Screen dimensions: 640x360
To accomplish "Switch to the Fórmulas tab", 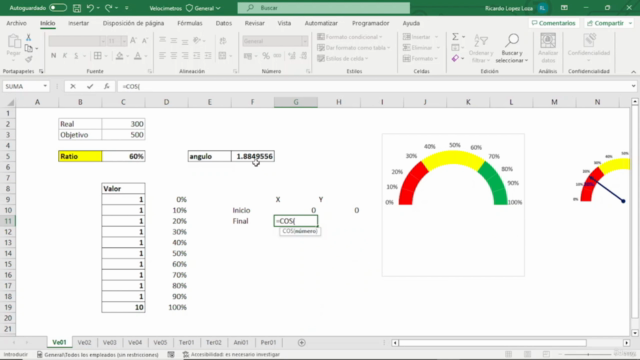I will 190,23.
